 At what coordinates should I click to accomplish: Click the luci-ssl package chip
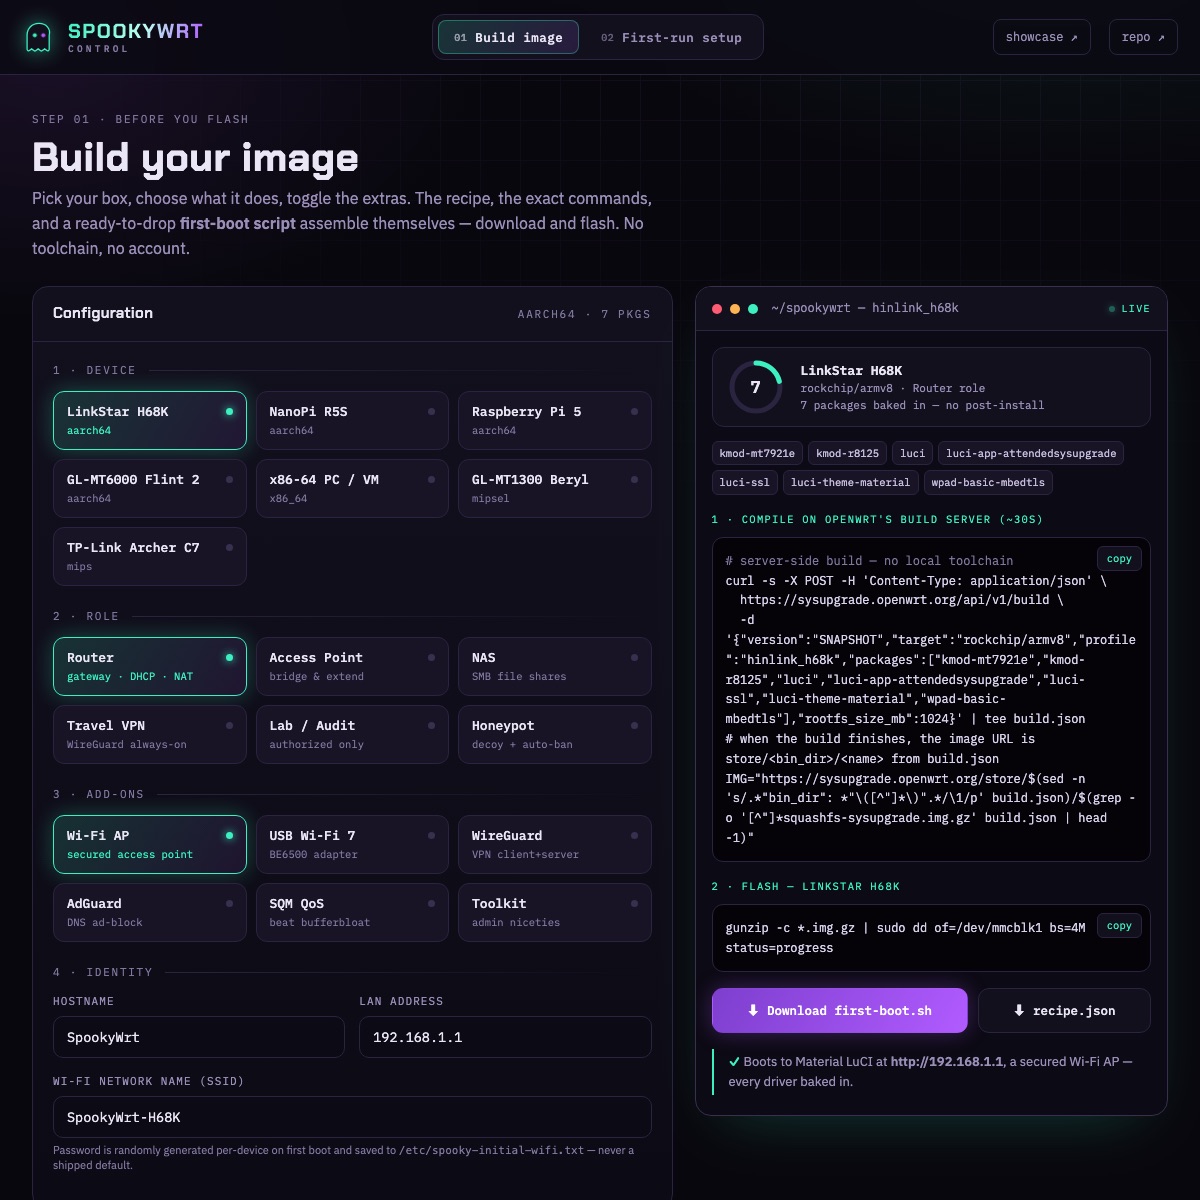tap(745, 482)
